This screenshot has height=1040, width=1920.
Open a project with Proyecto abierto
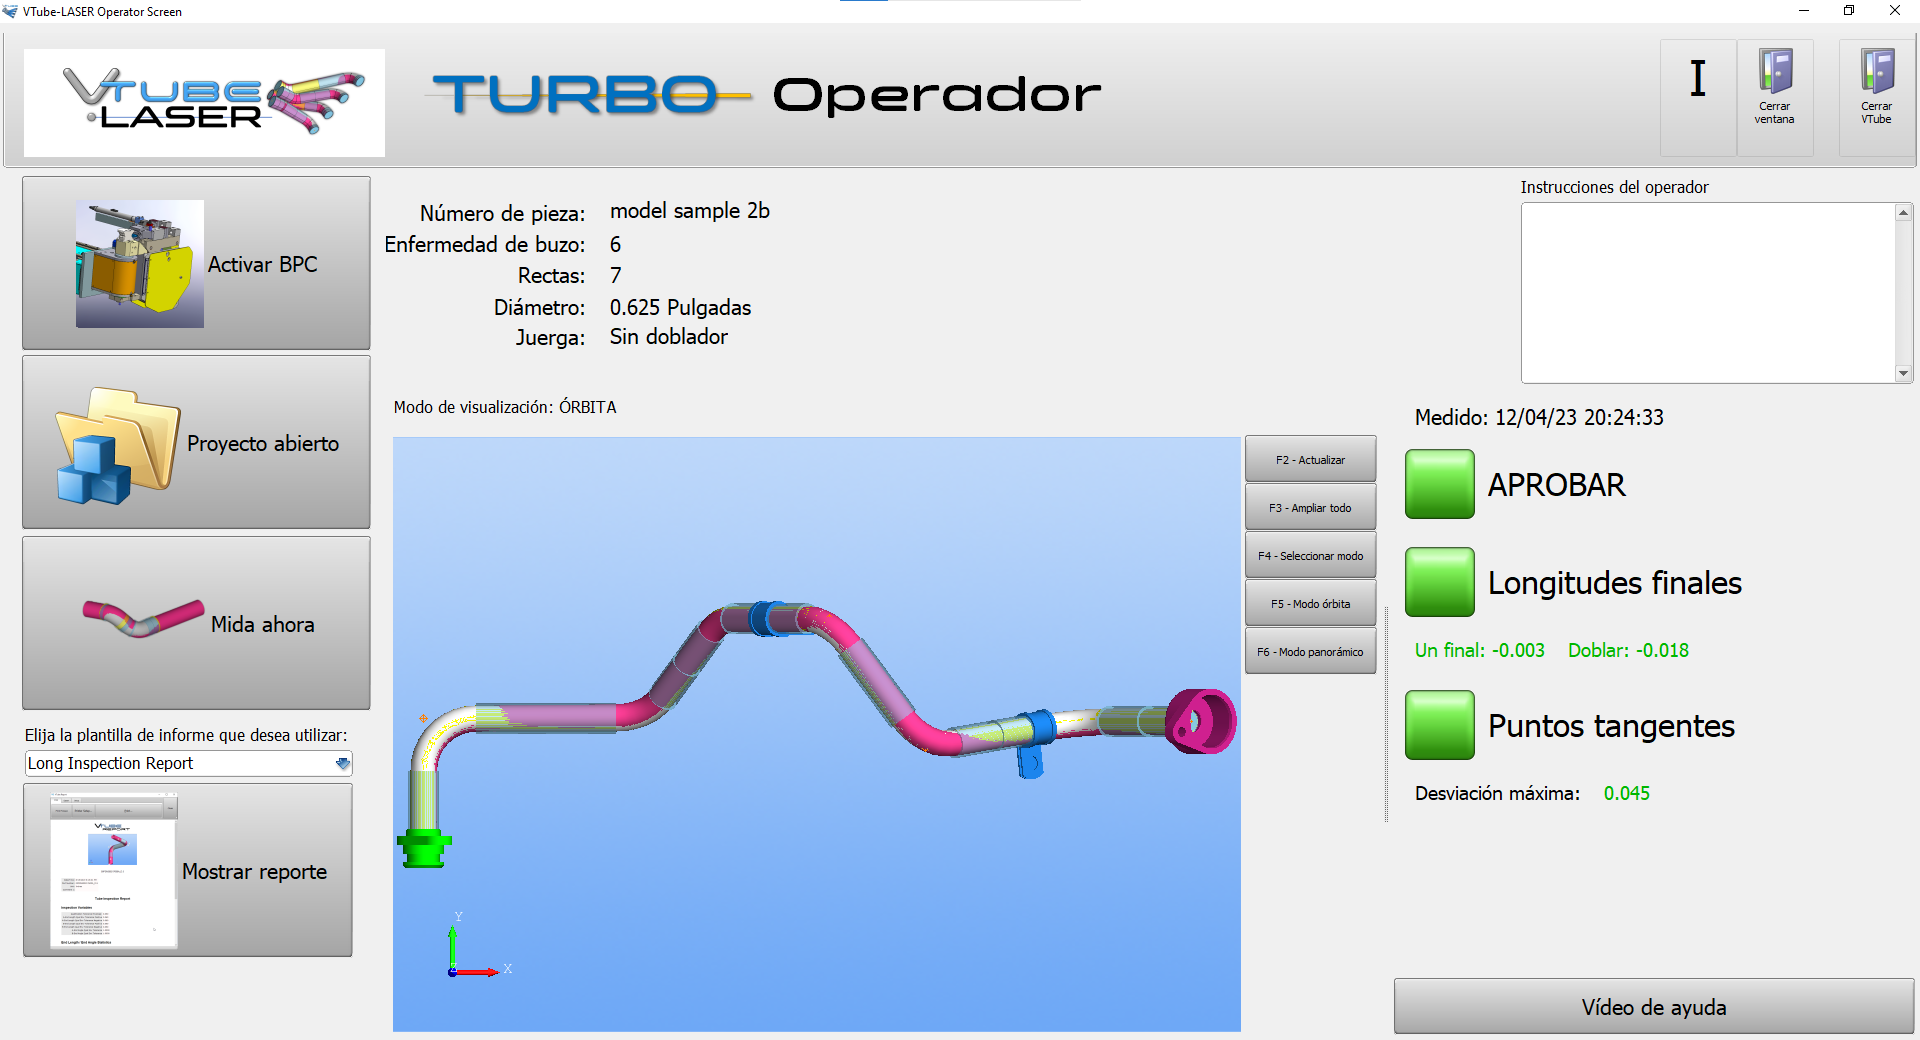click(x=196, y=442)
